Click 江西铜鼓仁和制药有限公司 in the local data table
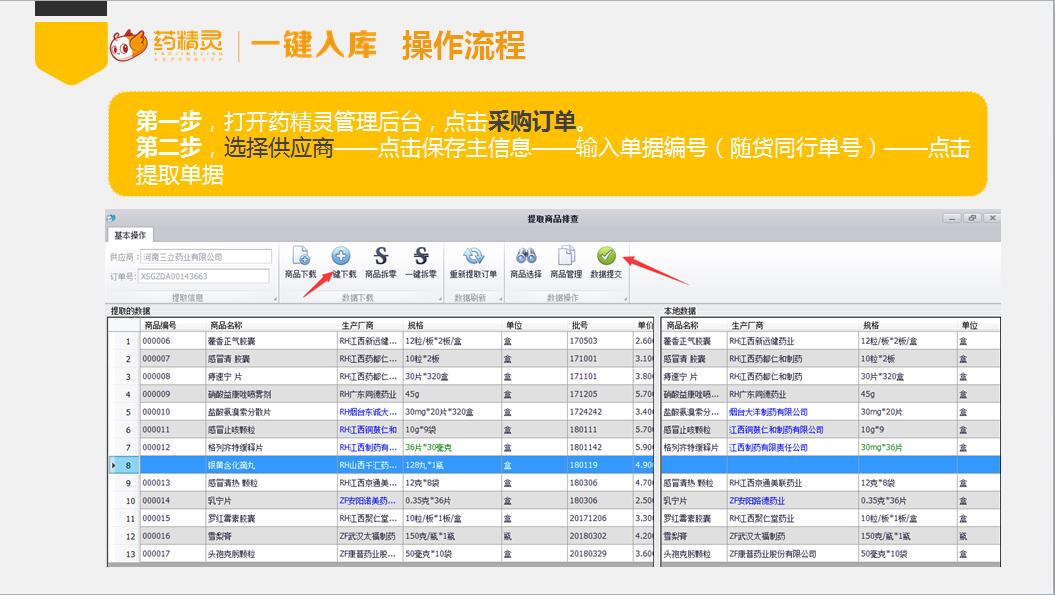 tap(776, 429)
